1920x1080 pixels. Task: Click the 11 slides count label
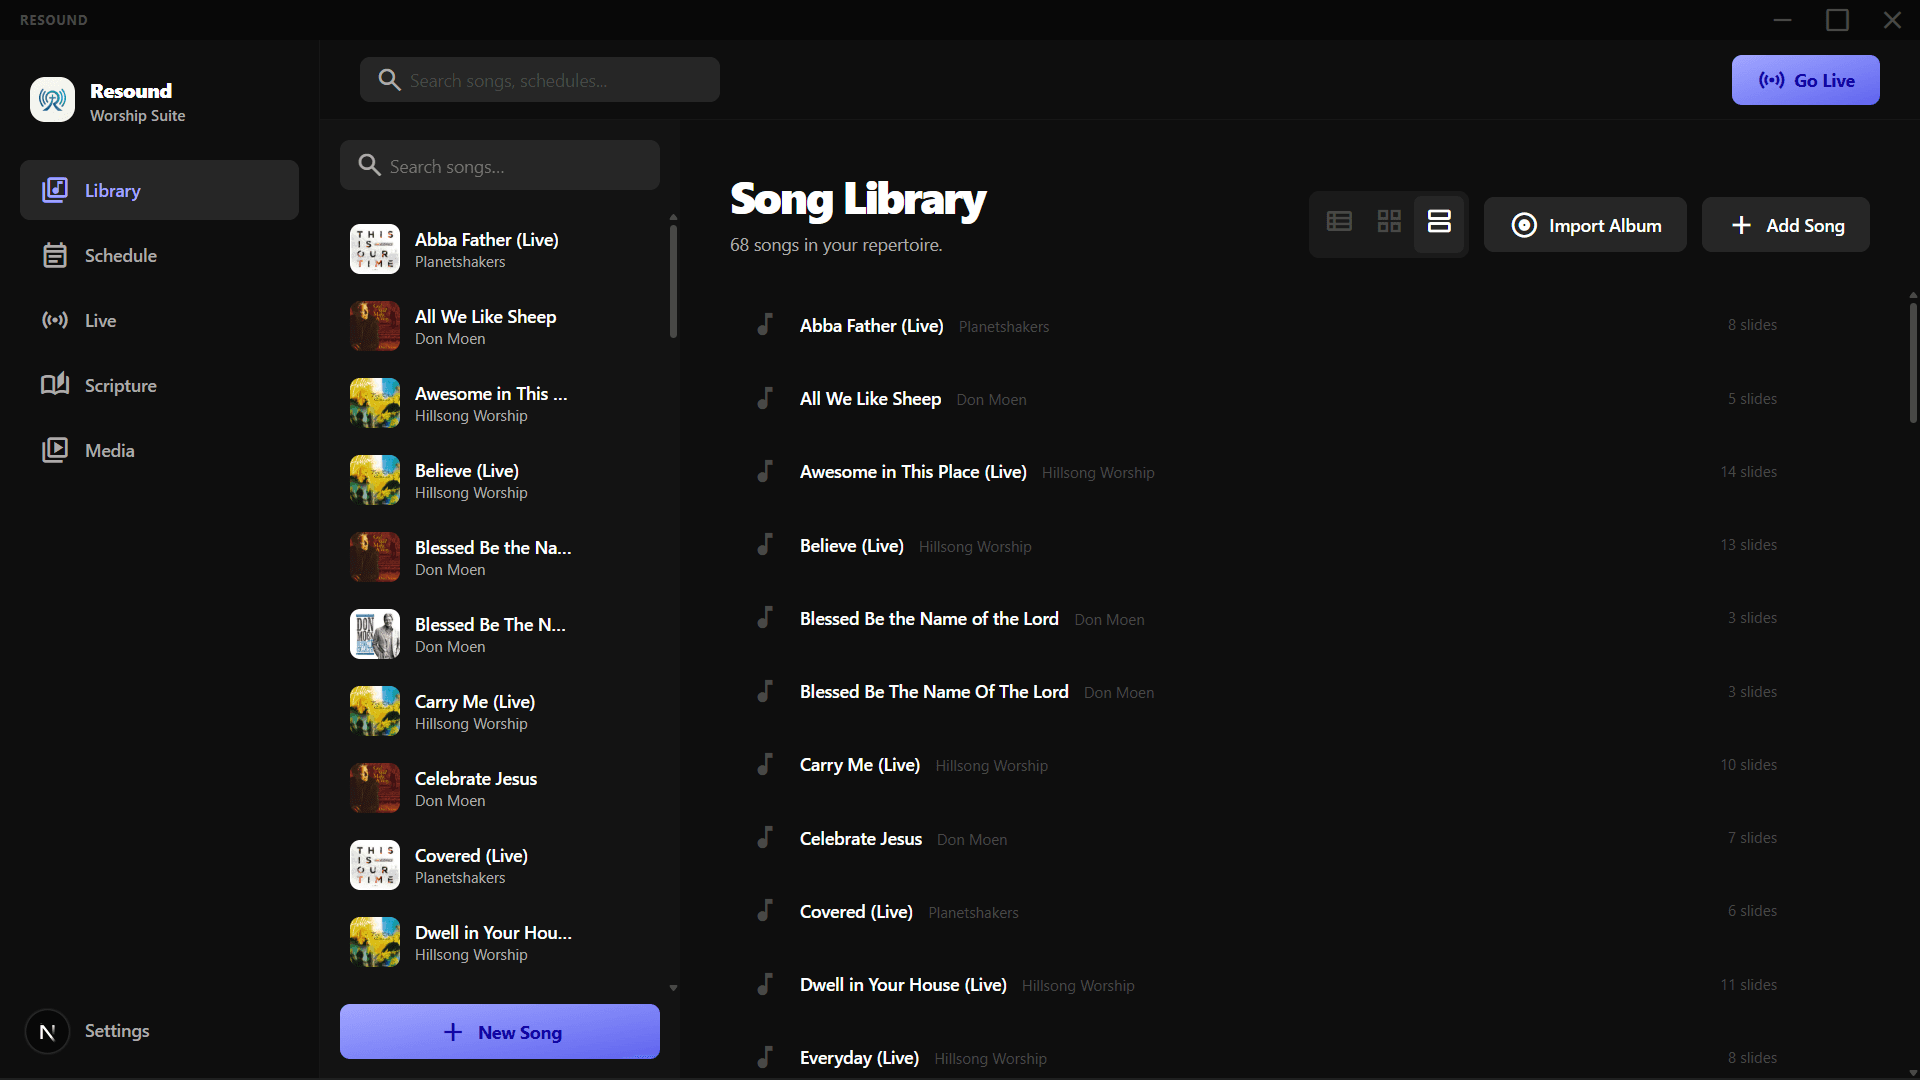click(1748, 984)
